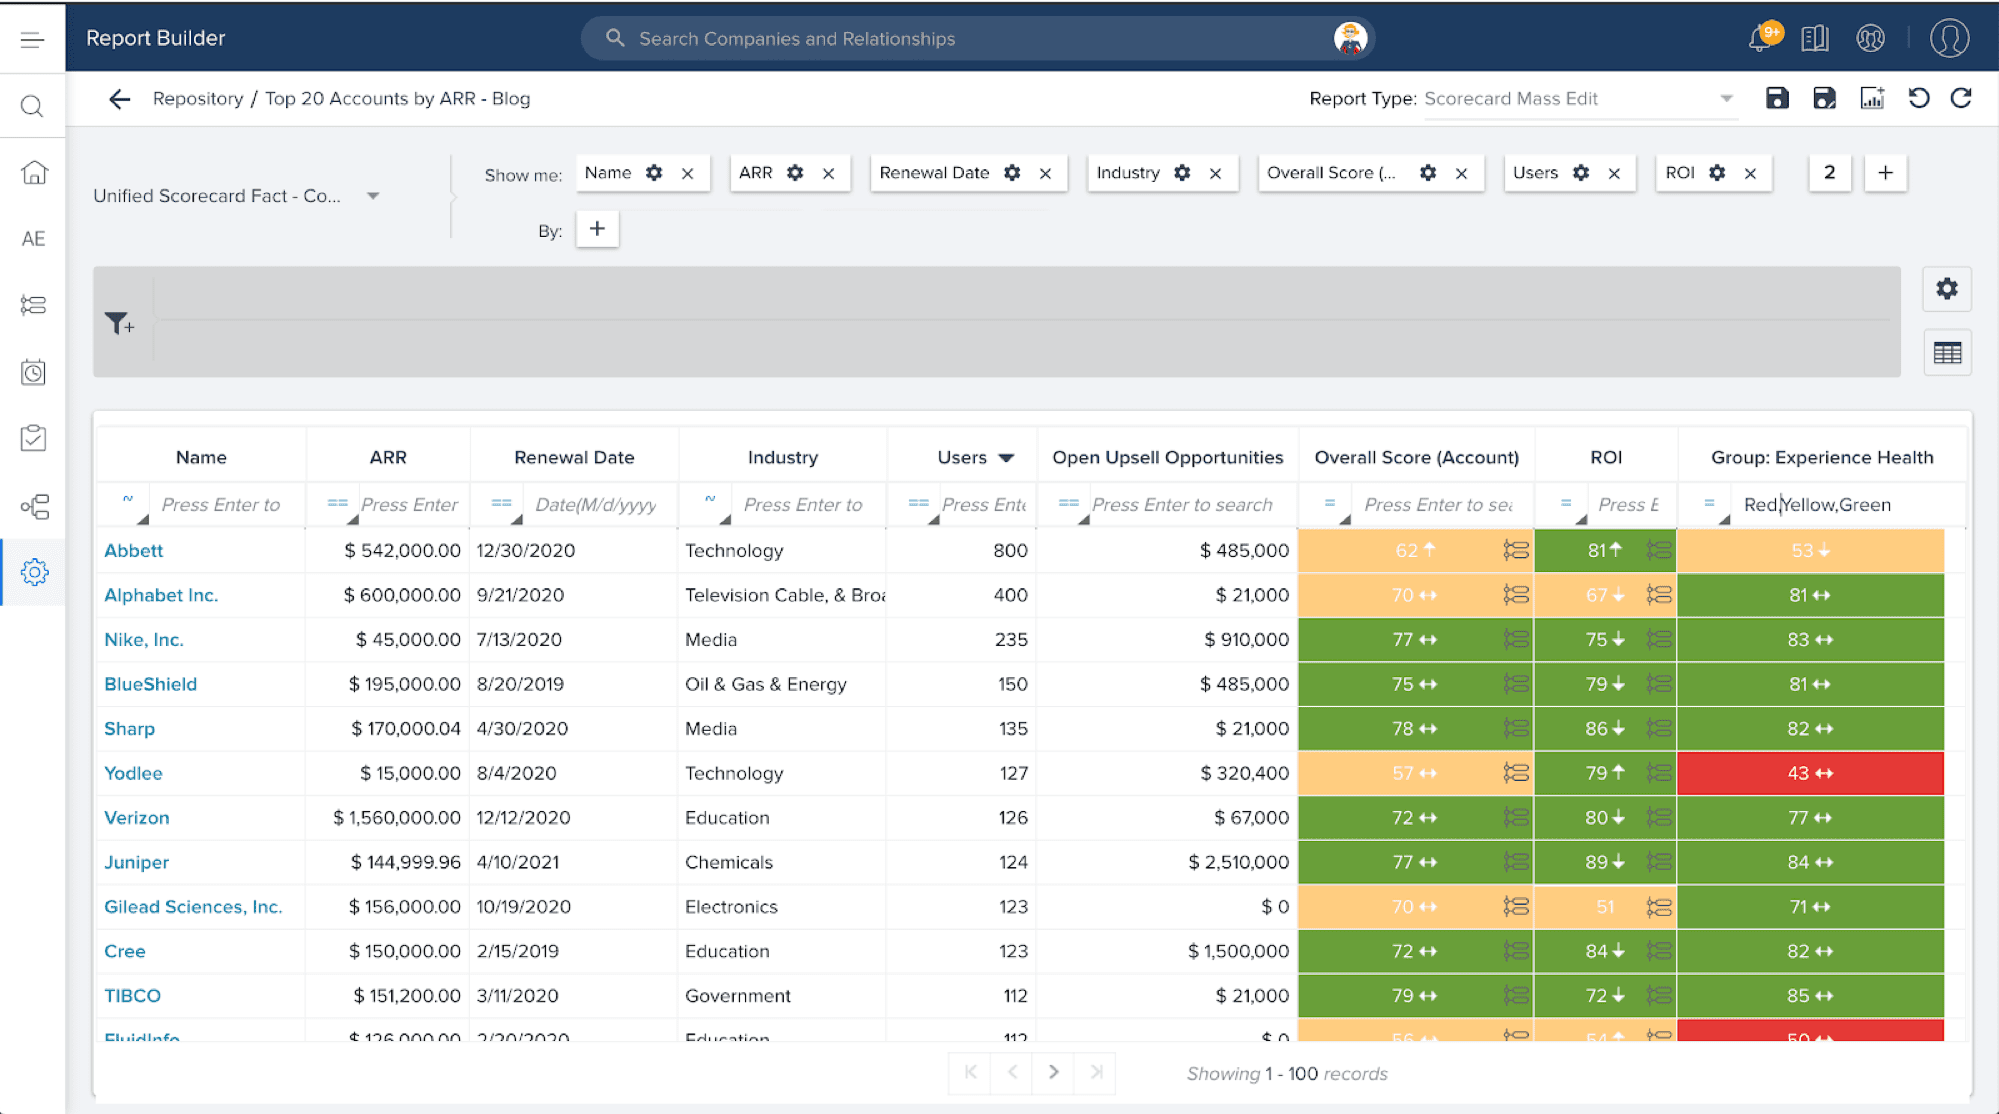
Task: Click the add filter funnel icon
Action: click(119, 323)
